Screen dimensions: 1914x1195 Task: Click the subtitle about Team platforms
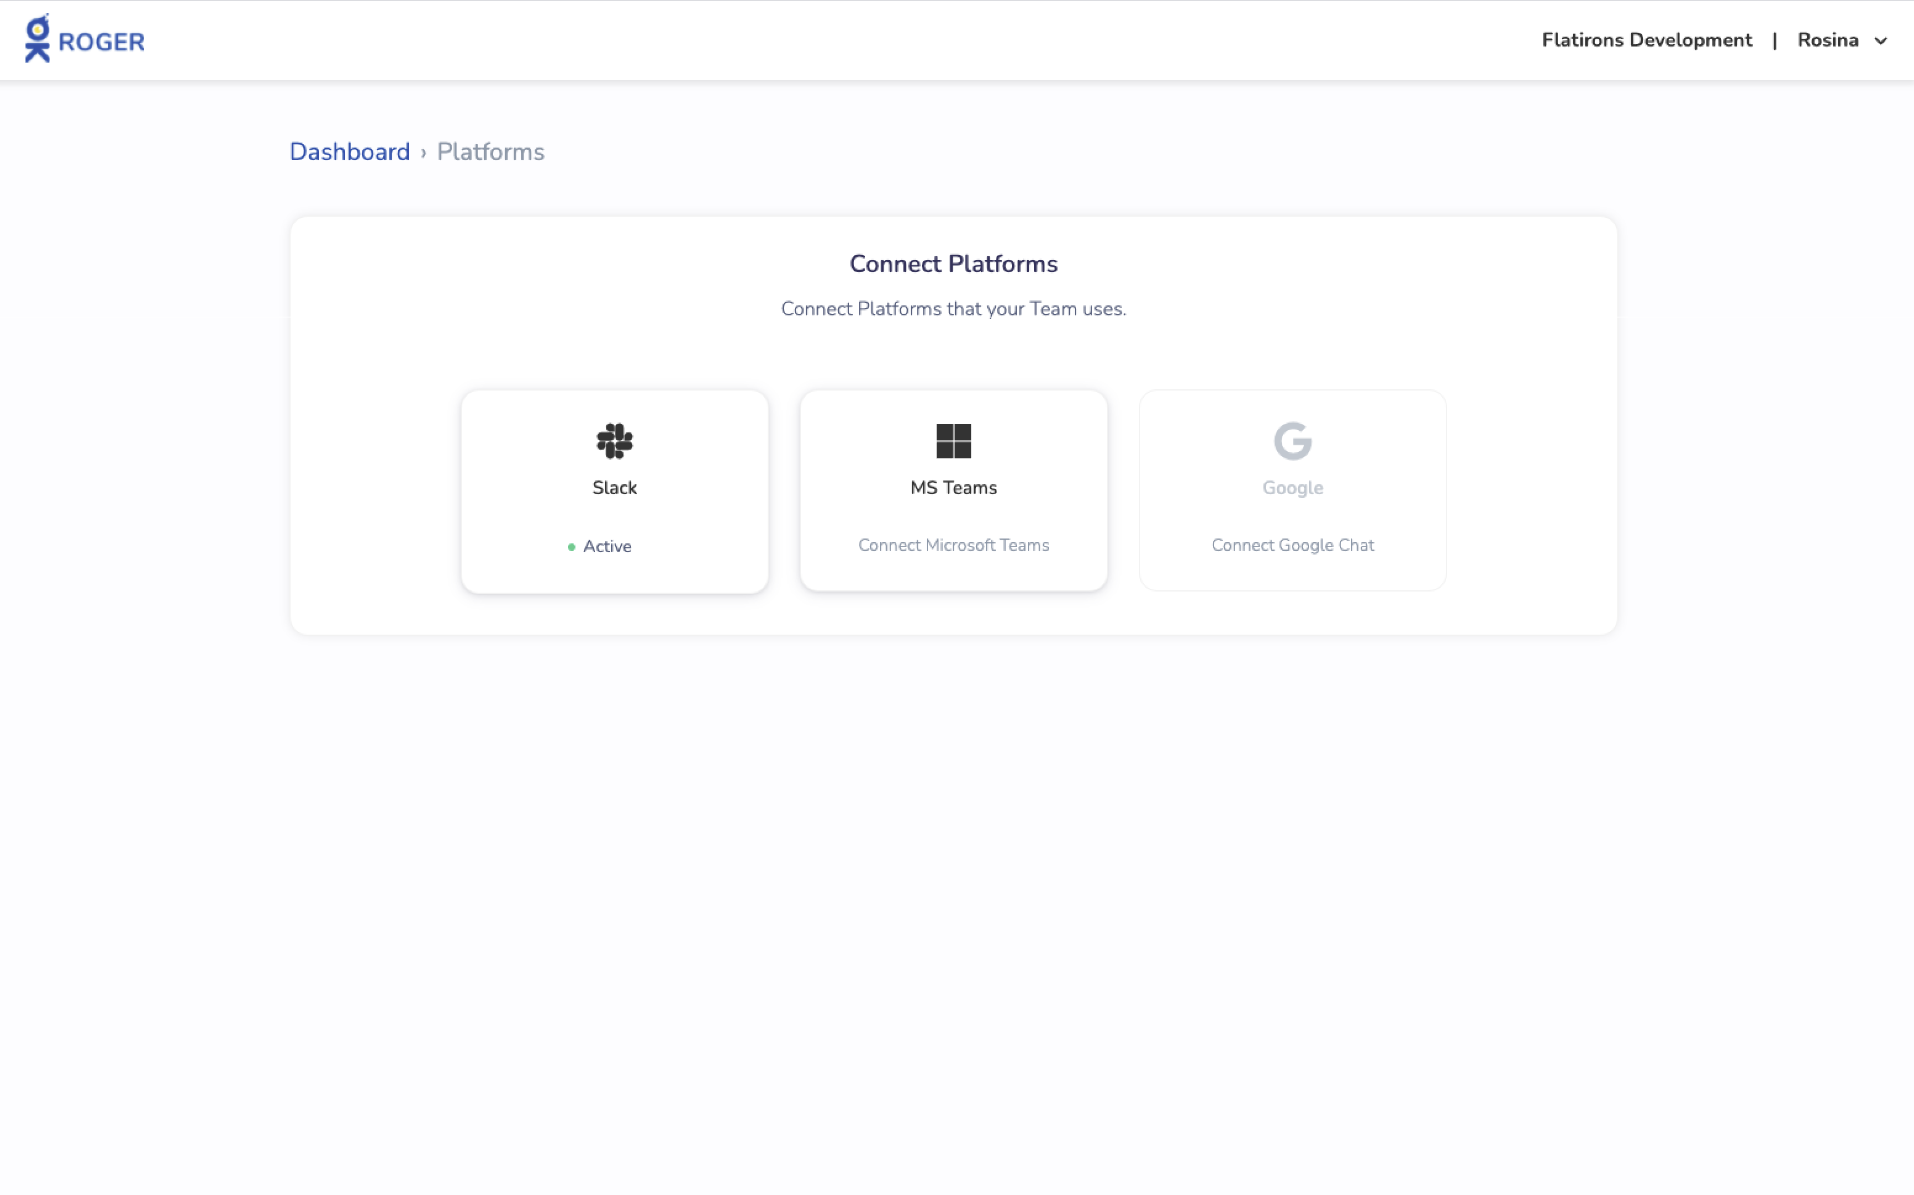point(953,309)
